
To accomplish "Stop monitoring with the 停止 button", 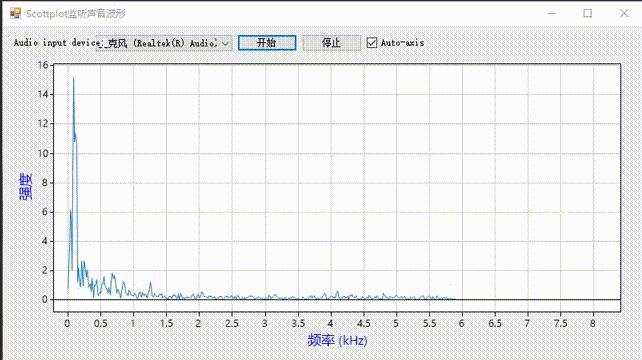I will pos(332,43).
